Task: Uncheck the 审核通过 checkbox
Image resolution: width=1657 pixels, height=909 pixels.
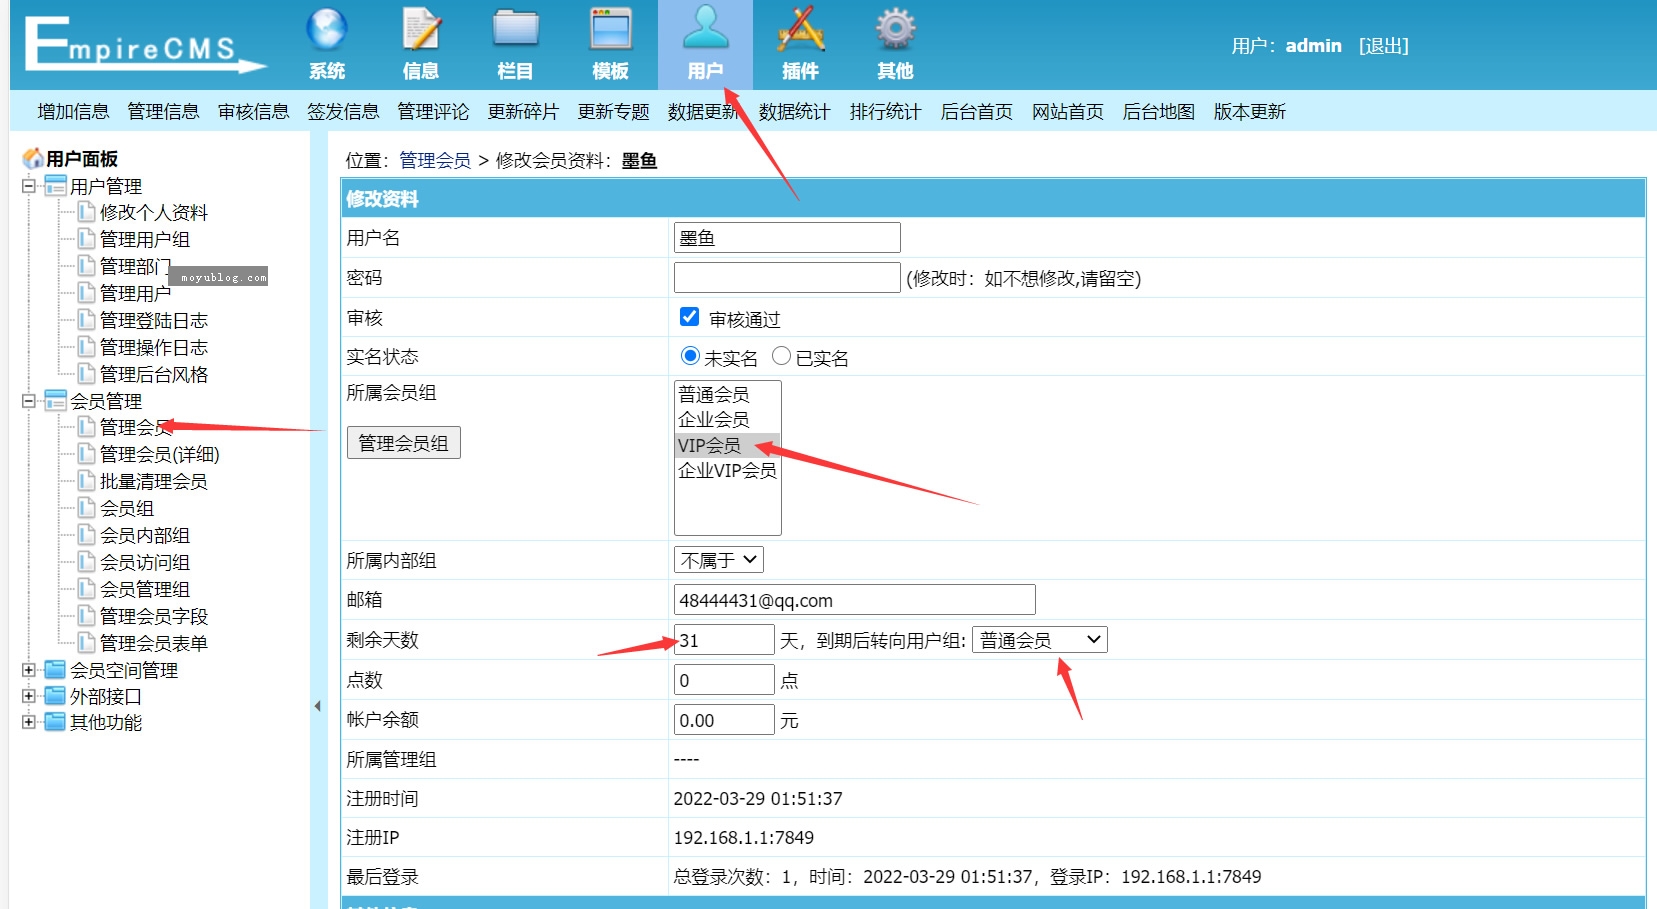Action: [689, 316]
